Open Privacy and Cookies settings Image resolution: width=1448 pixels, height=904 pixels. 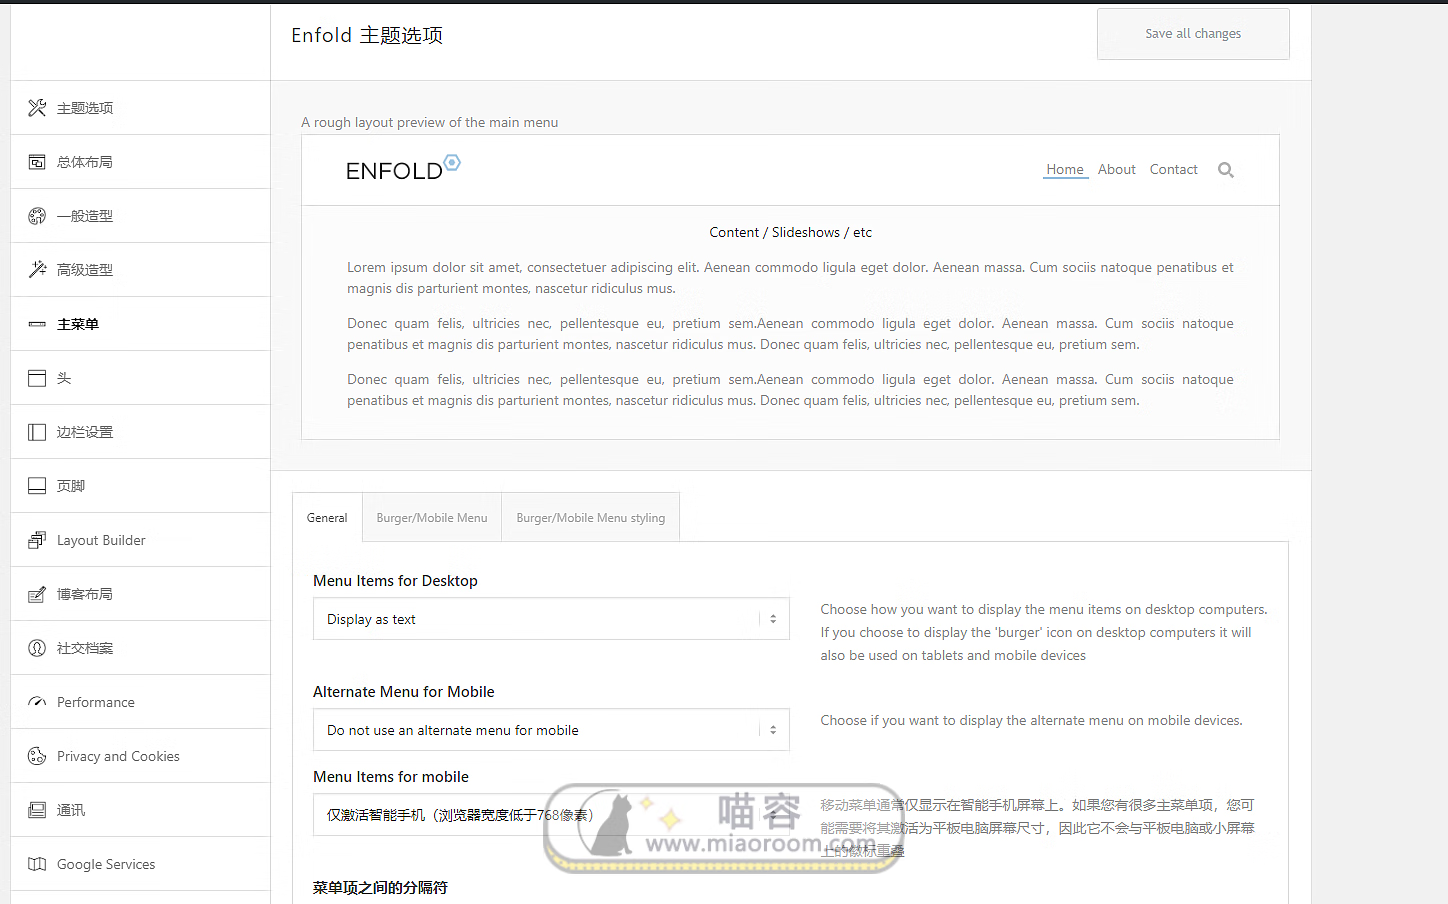click(x=140, y=756)
